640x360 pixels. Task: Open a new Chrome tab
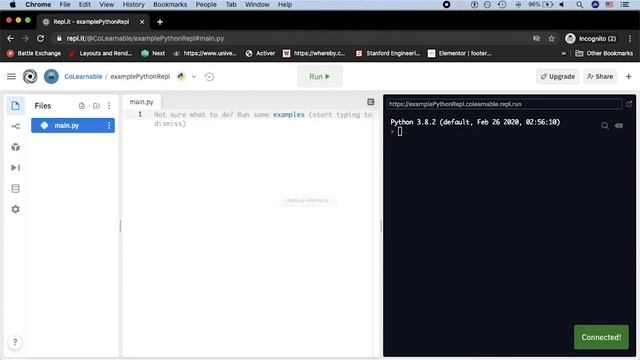[x=160, y=22]
